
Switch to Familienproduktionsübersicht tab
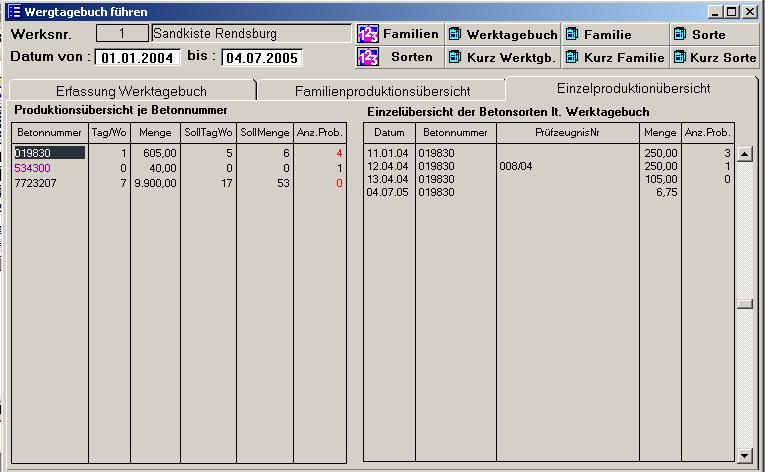click(x=382, y=91)
